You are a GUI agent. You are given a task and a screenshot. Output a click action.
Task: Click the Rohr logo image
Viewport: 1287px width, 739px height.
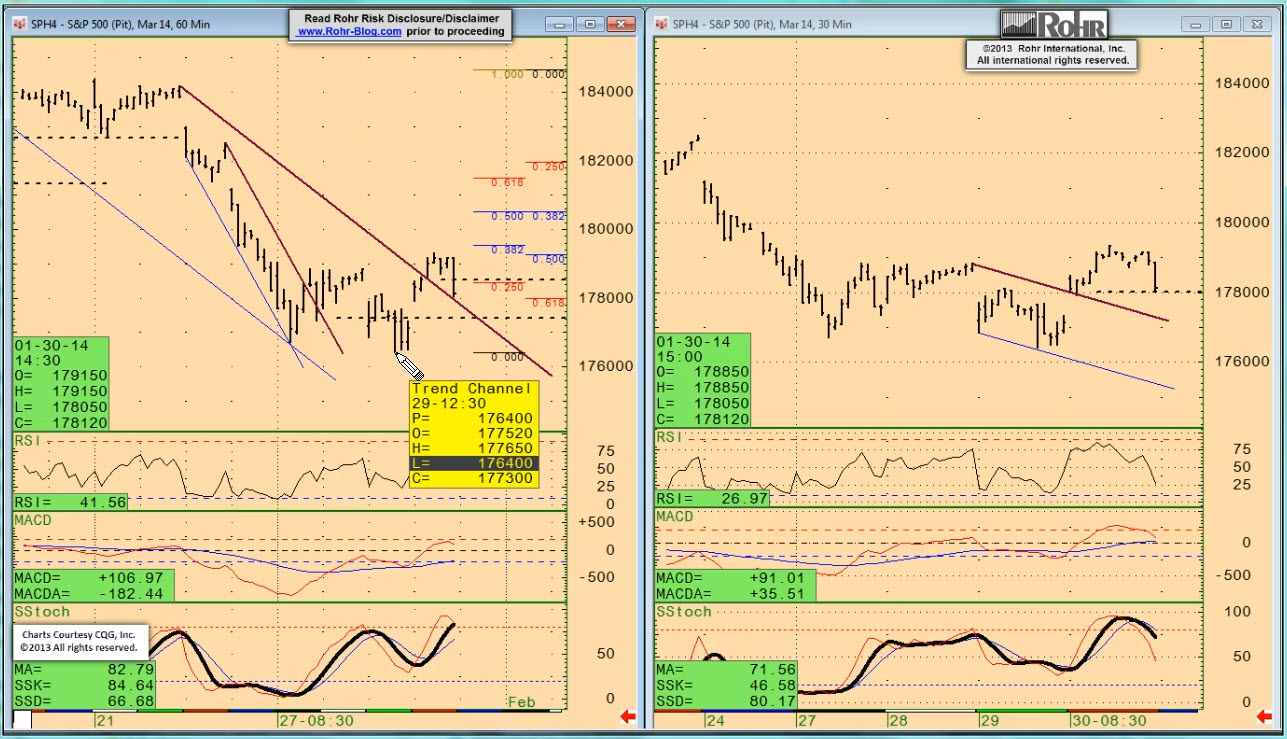coord(1053,25)
